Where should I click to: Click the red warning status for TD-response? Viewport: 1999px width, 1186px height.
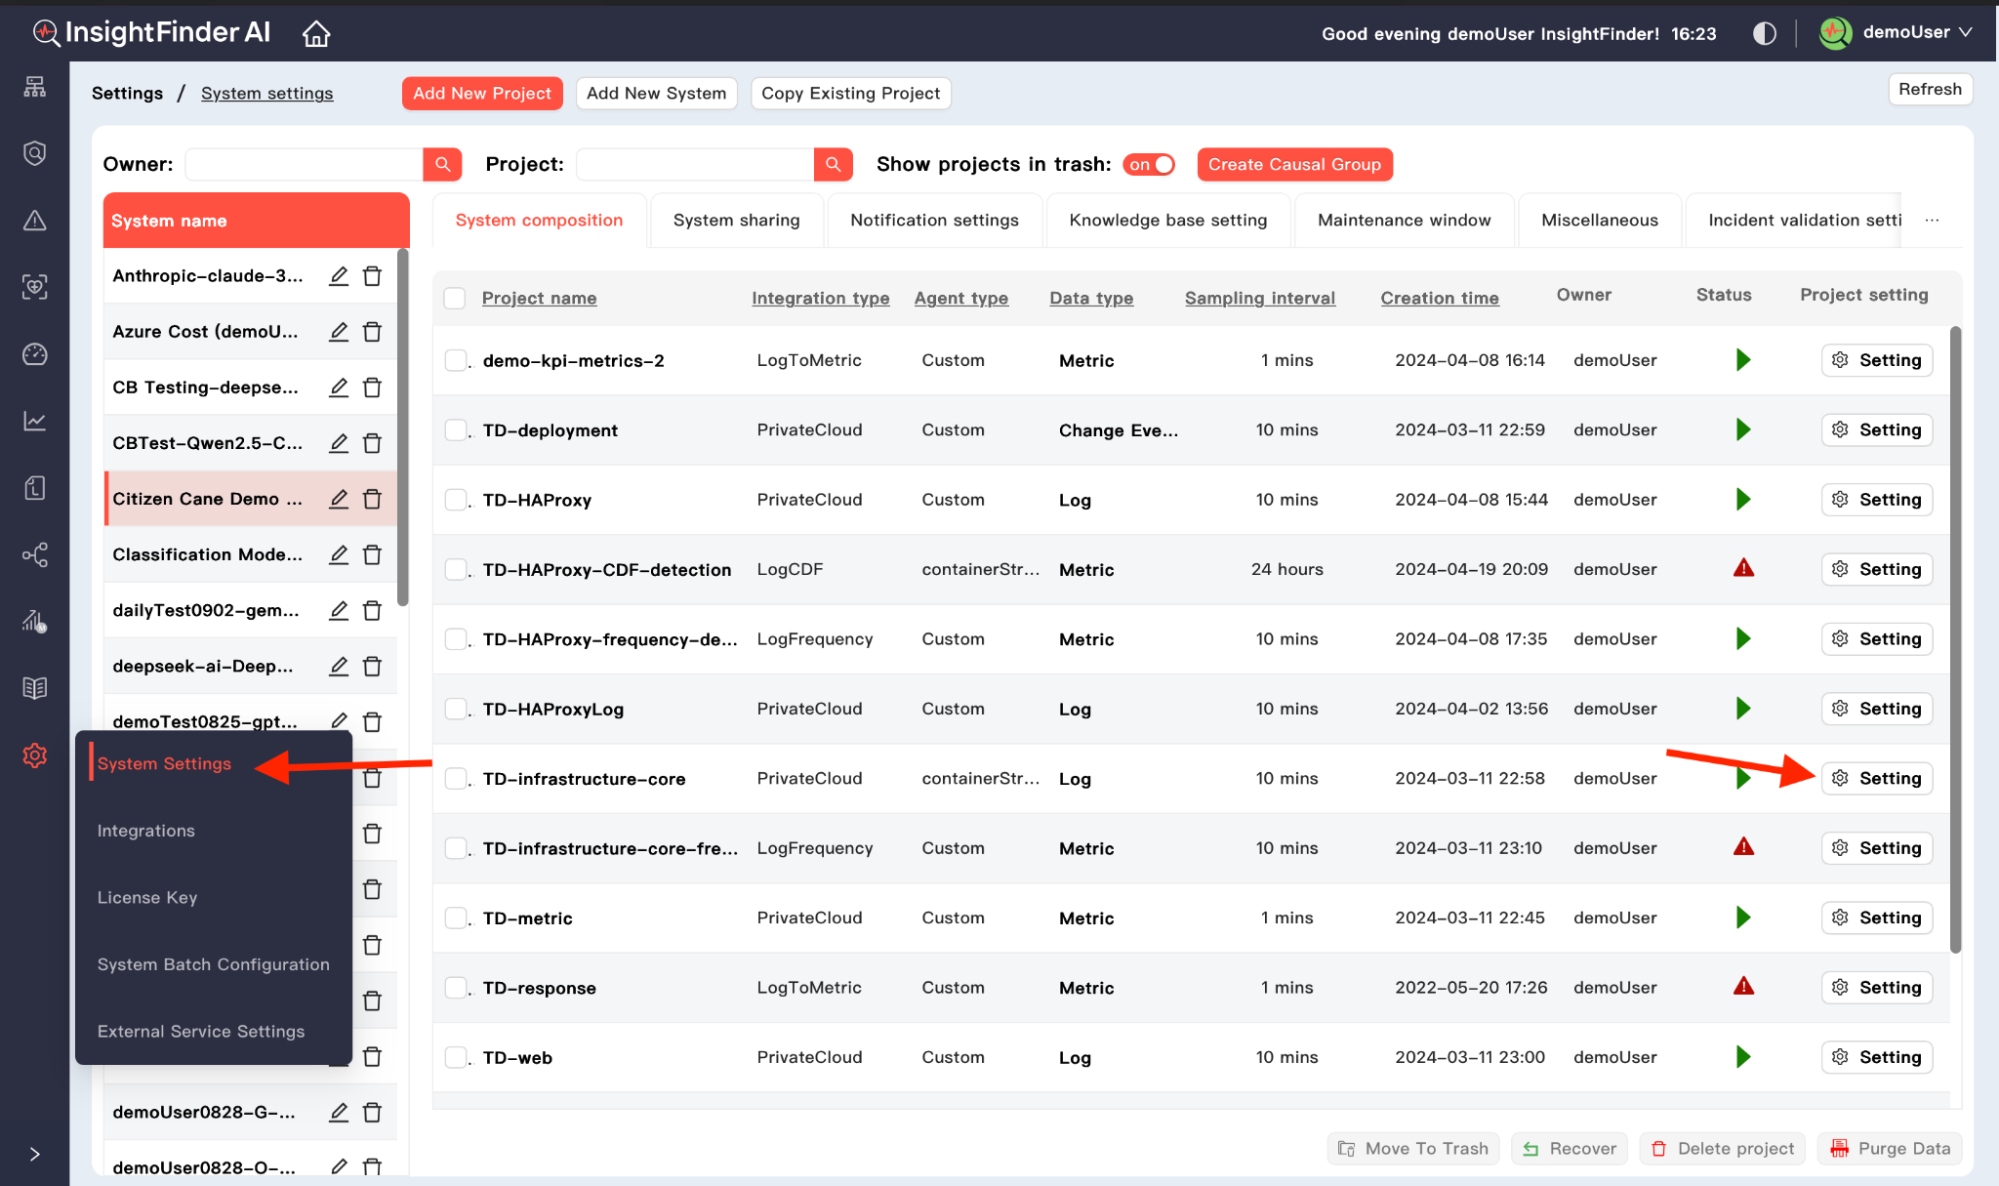click(x=1743, y=987)
